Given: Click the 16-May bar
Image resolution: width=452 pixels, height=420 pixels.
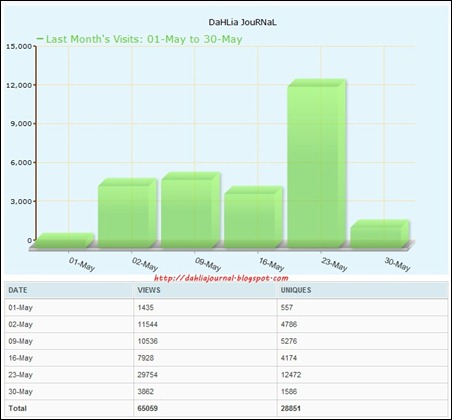Looking at the screenshot, I should [x=253, y=217].
